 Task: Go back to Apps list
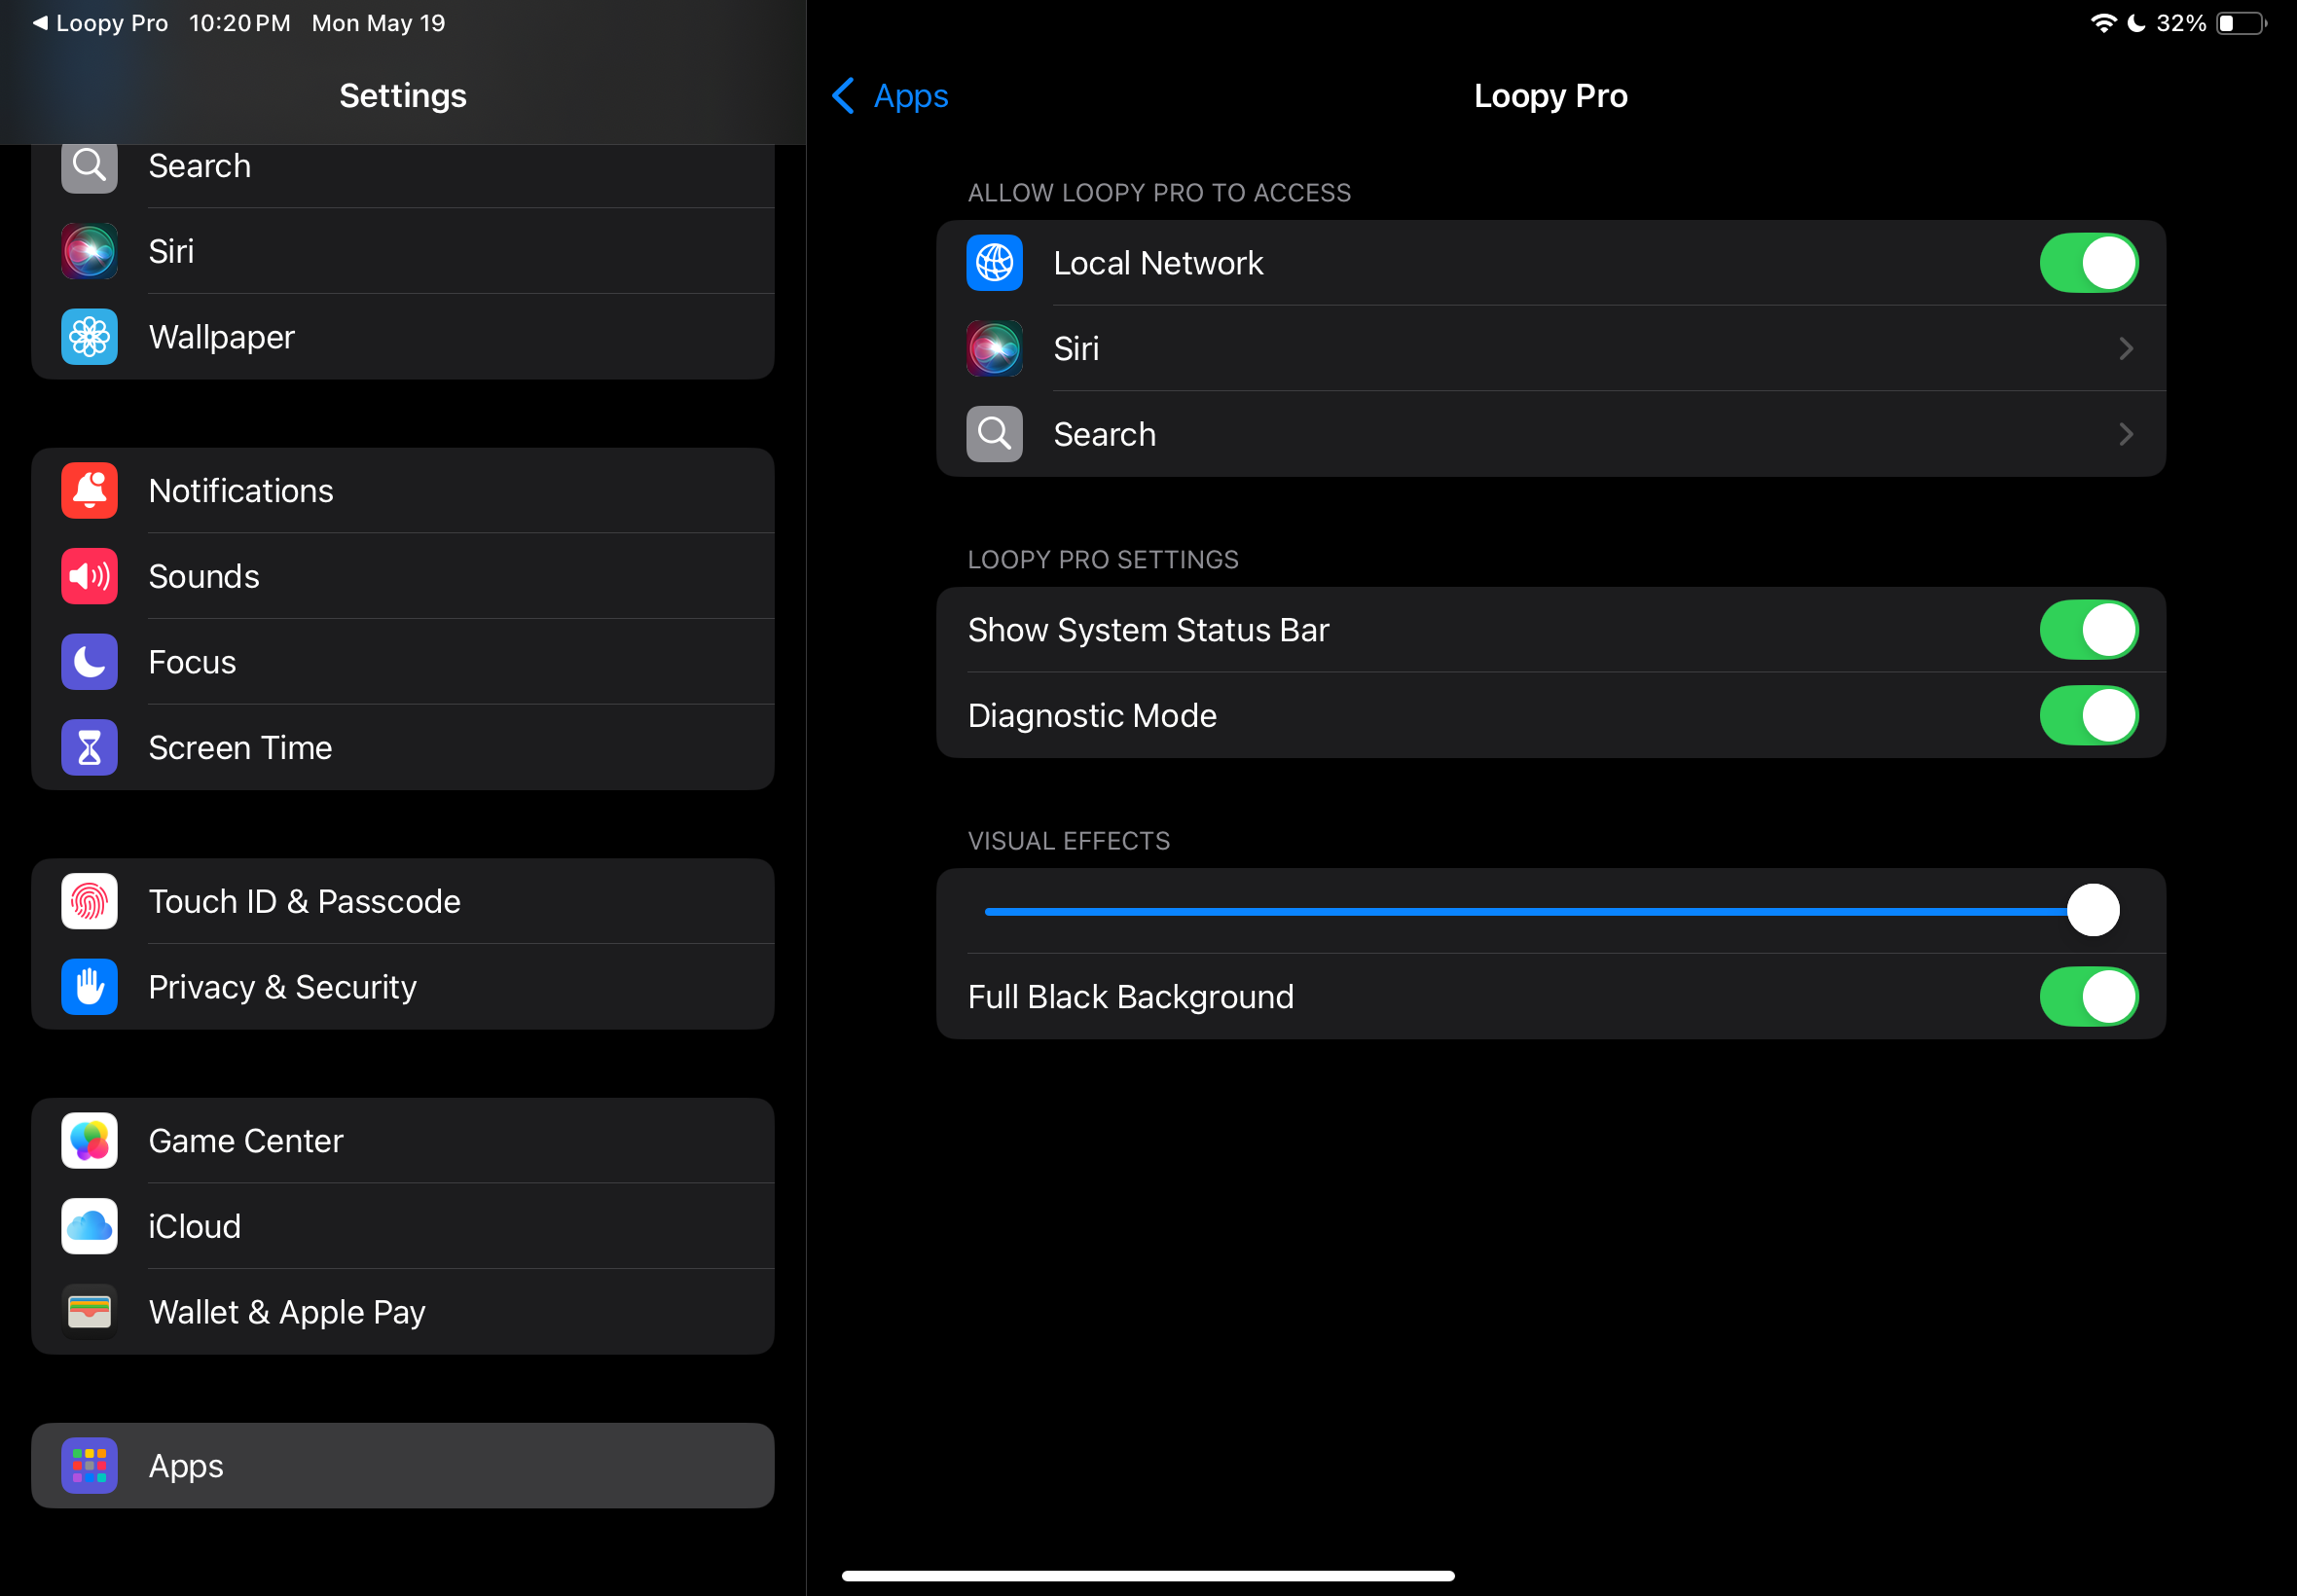pos(890,96)
